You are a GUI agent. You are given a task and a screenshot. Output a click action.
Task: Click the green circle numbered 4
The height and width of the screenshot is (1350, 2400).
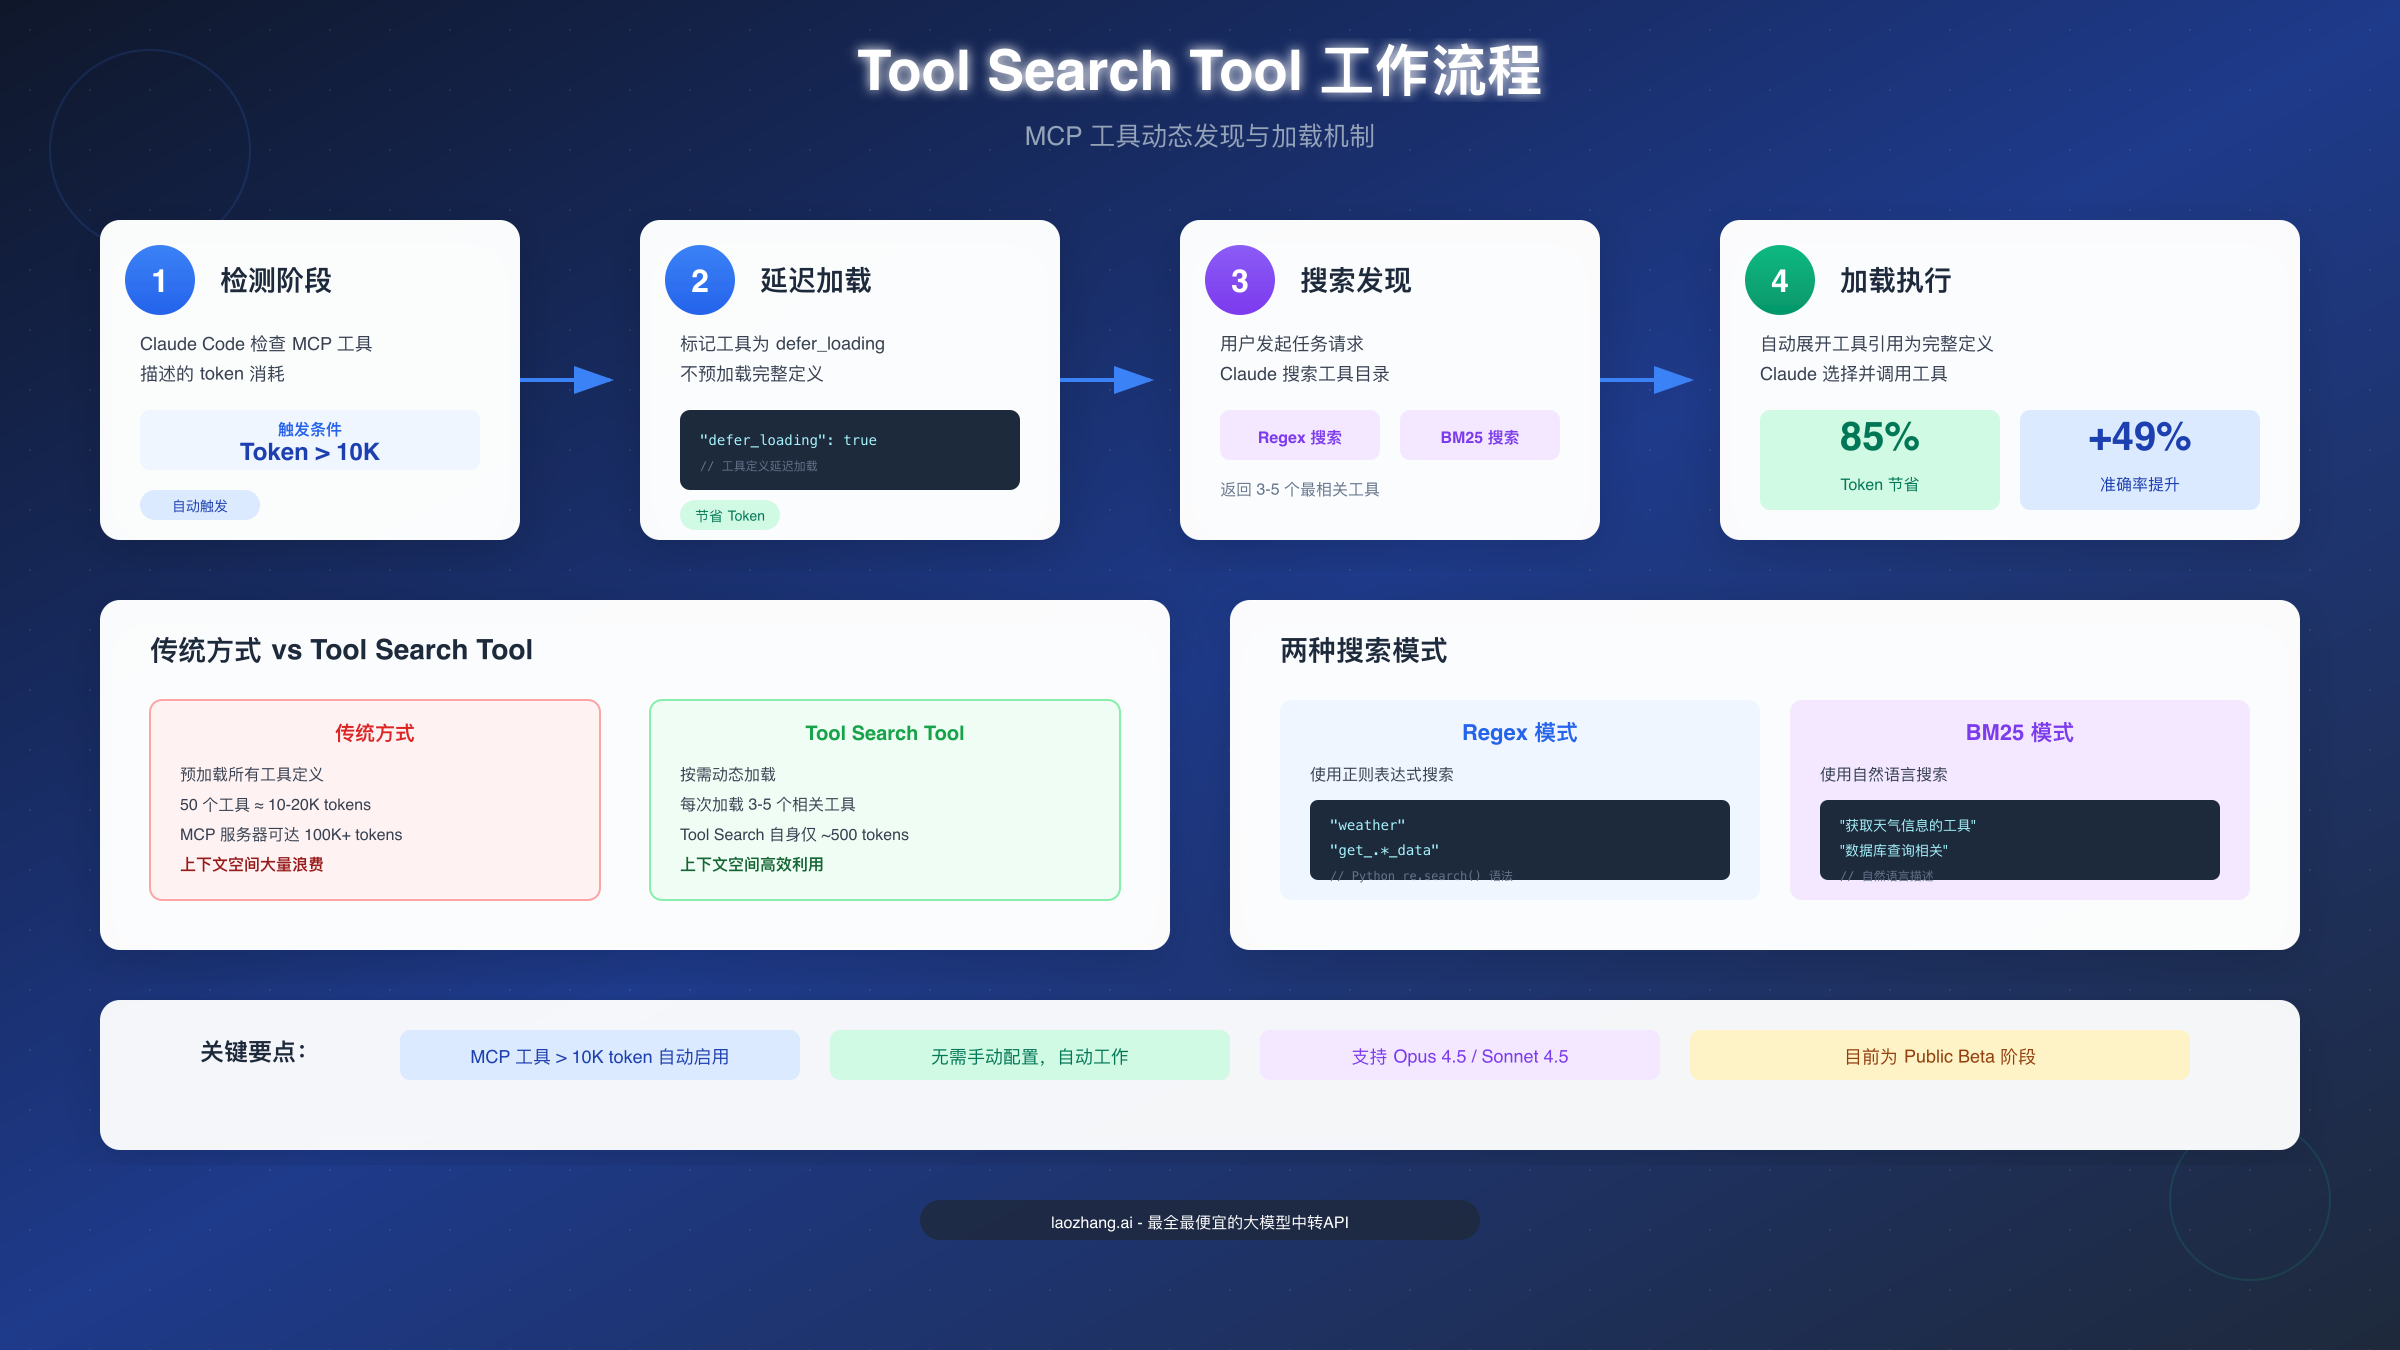pyautogui.click(x=1779, y=281)
